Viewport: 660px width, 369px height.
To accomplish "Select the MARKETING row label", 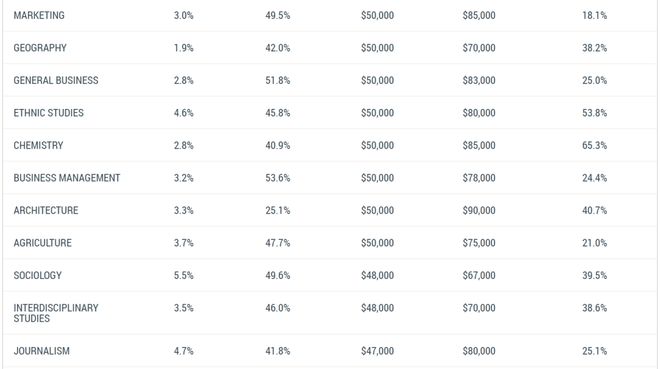I will [39, 16].
